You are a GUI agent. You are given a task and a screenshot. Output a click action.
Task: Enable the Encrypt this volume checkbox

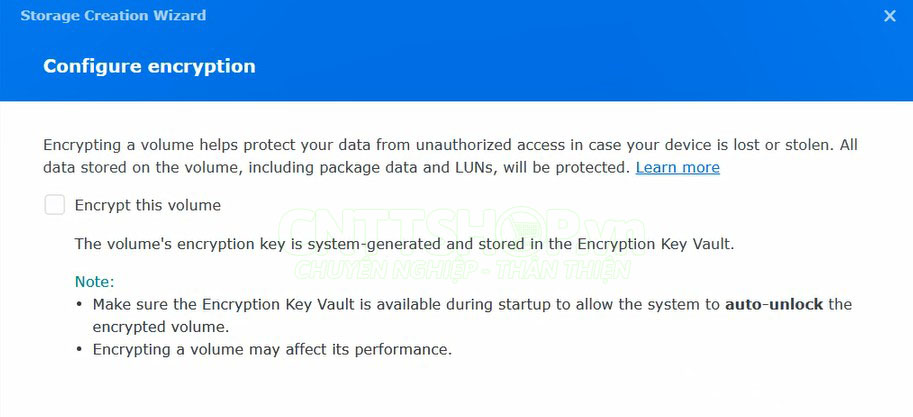coord(54,205)
